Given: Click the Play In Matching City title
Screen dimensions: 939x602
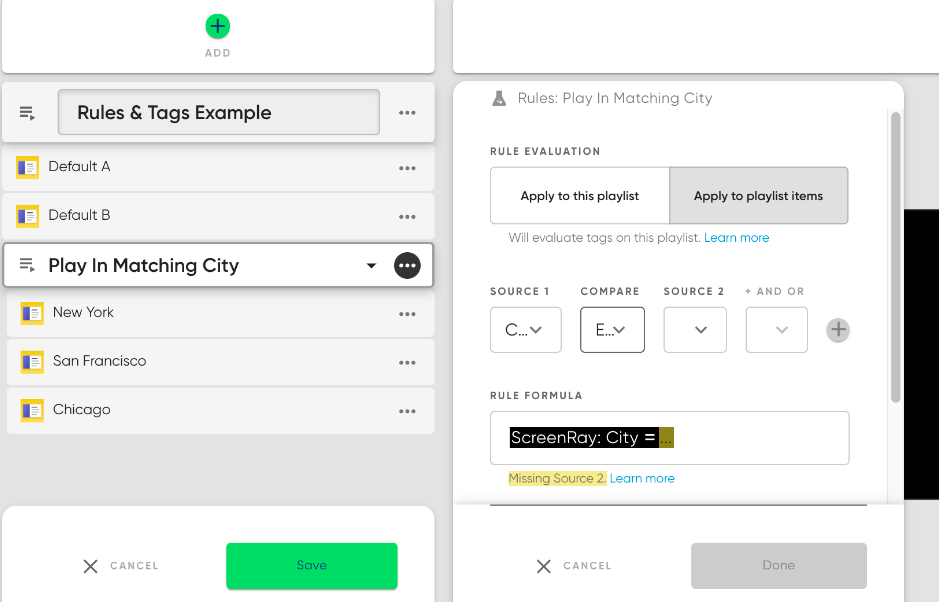Looking at the screenshot, I should pyautogui.click(x=144, y=265).
